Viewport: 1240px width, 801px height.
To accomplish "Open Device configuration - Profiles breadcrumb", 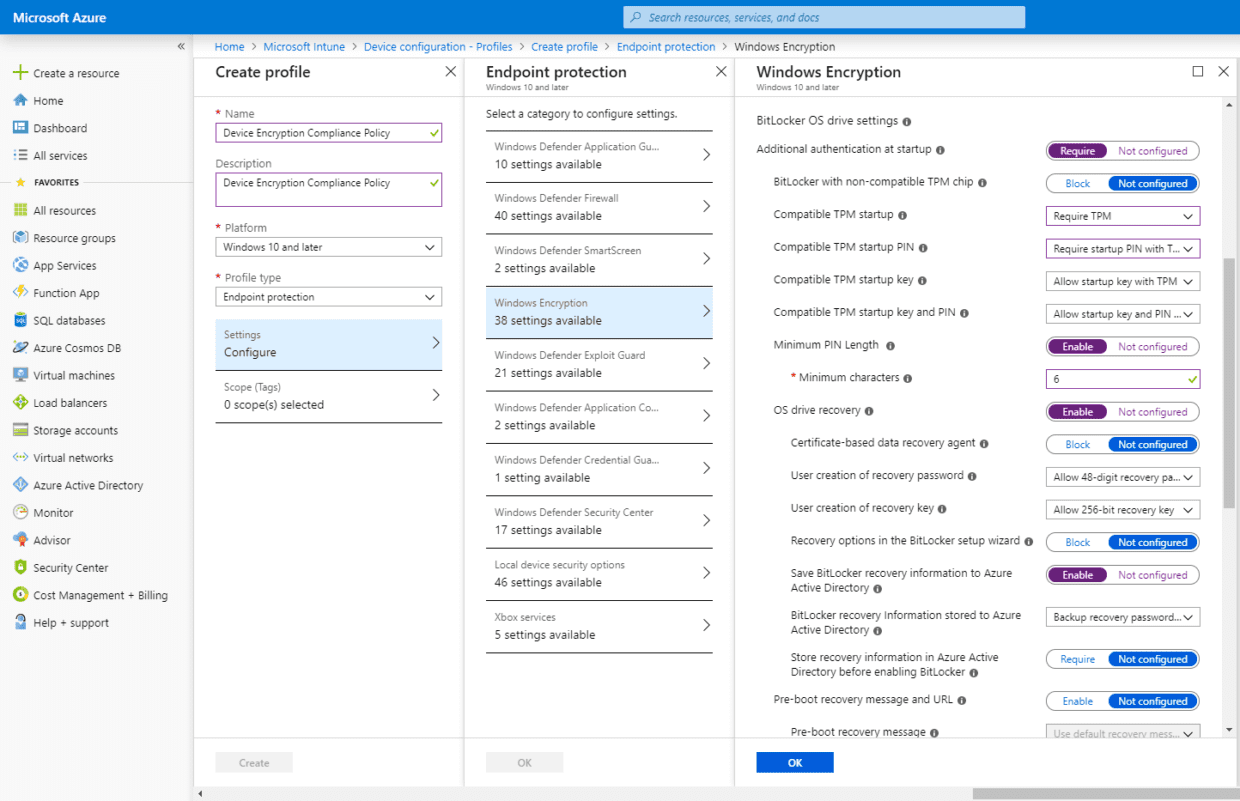I will pos(437,46).
